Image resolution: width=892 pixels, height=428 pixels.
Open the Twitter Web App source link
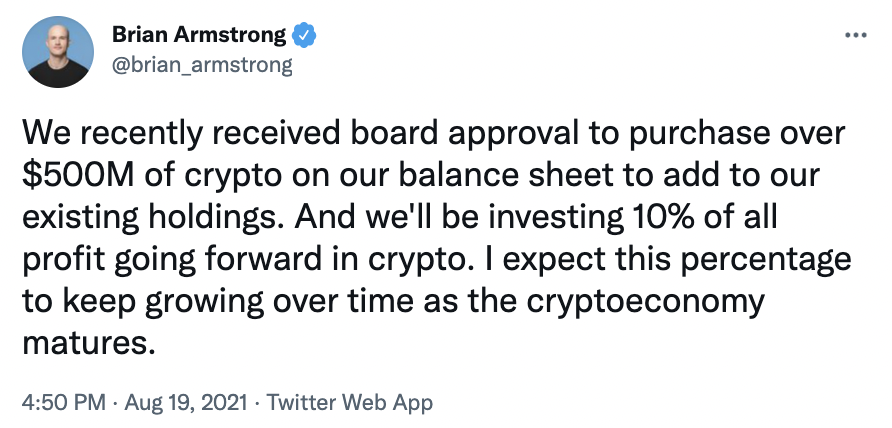point(350,403)
